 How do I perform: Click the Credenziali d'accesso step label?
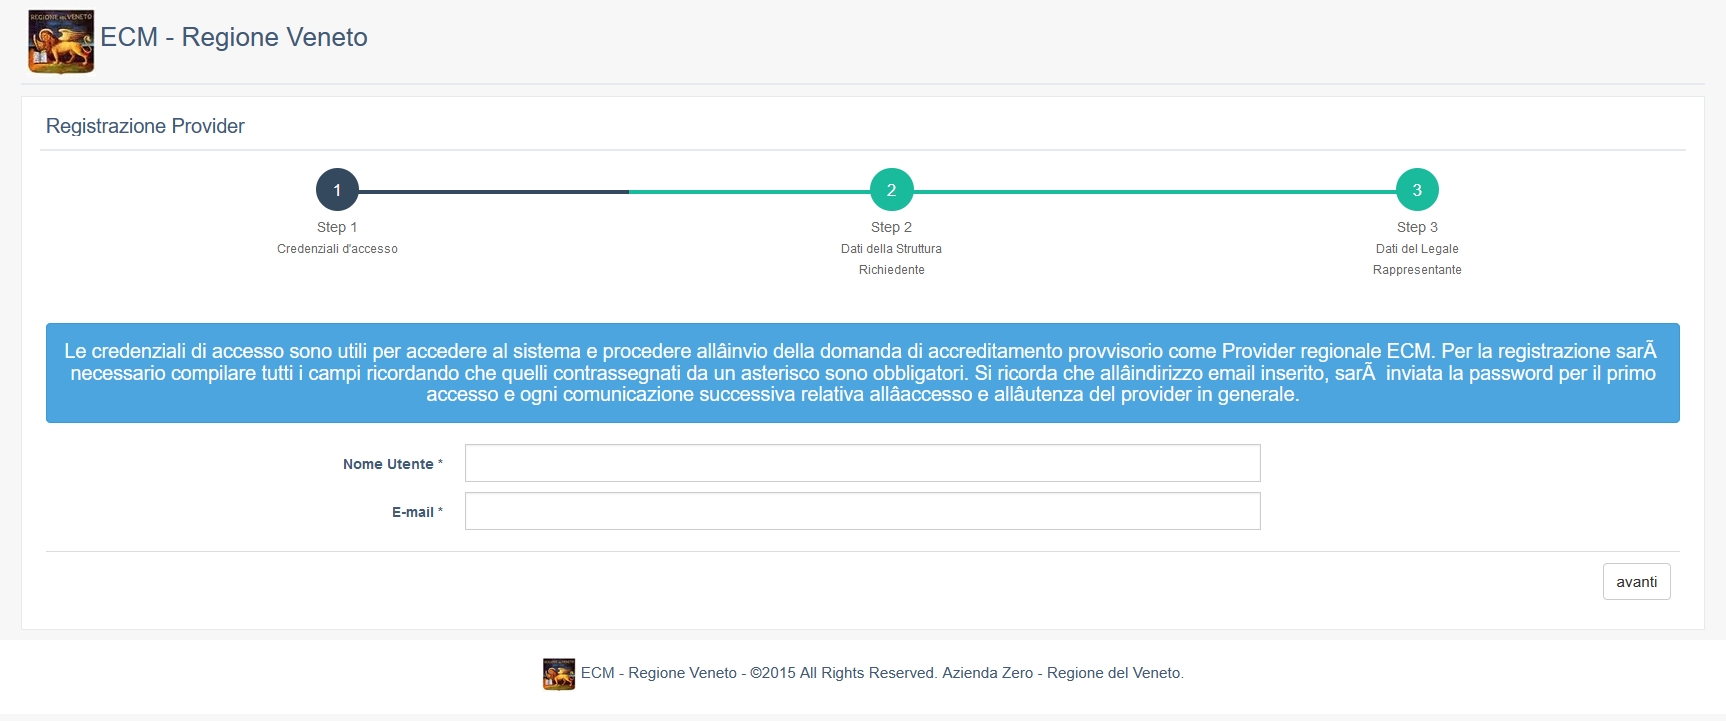pyautogui.click(x=337, y=249)
